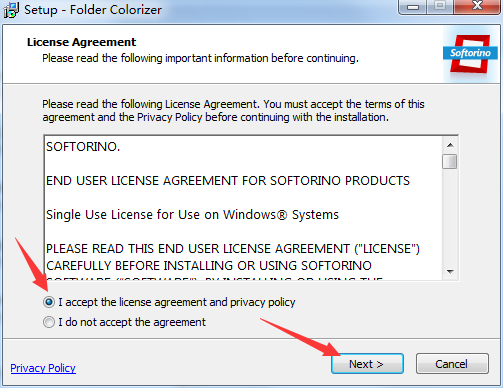This screenshot has height=388, width=503.
Task: Click the 'END USER LICENSE AGREEMENT' line
Action: click(228, 181)
